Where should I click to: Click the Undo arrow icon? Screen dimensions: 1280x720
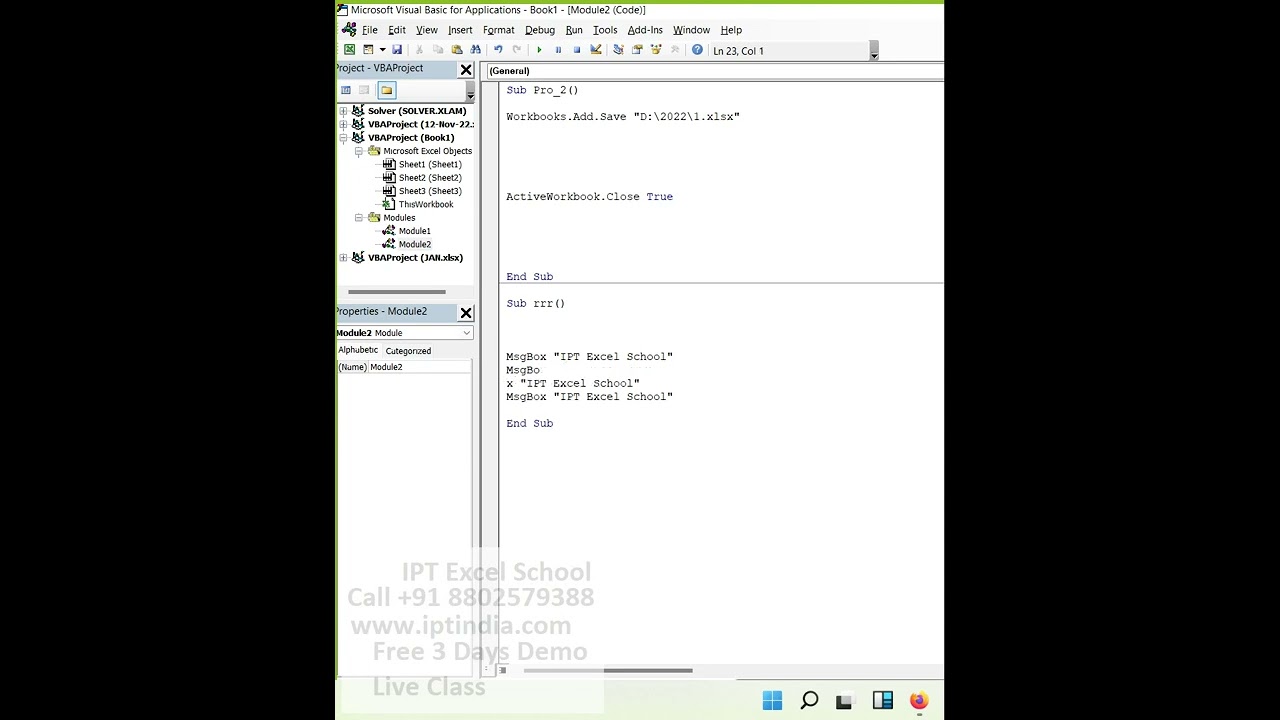(498, 50)
